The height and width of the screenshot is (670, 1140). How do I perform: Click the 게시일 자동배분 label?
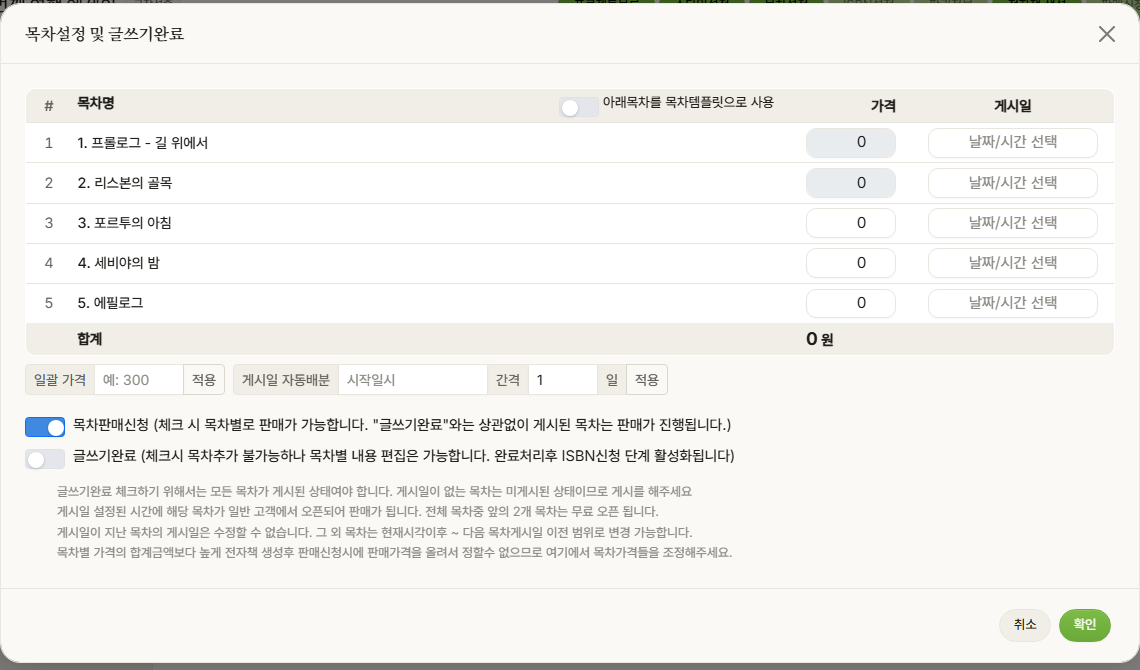286,380
